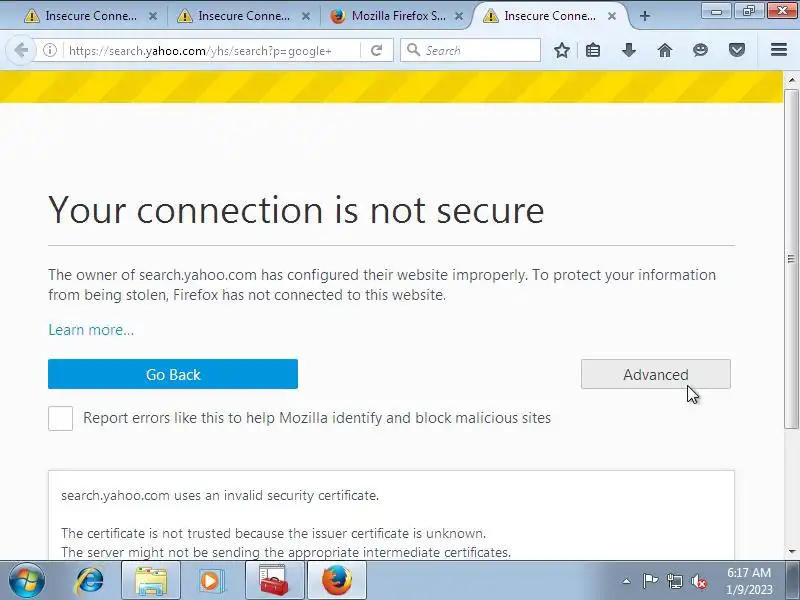Screen dimensions: 800x600
Task: Close the first Insecure Connection tab
Action: (153, 16)
